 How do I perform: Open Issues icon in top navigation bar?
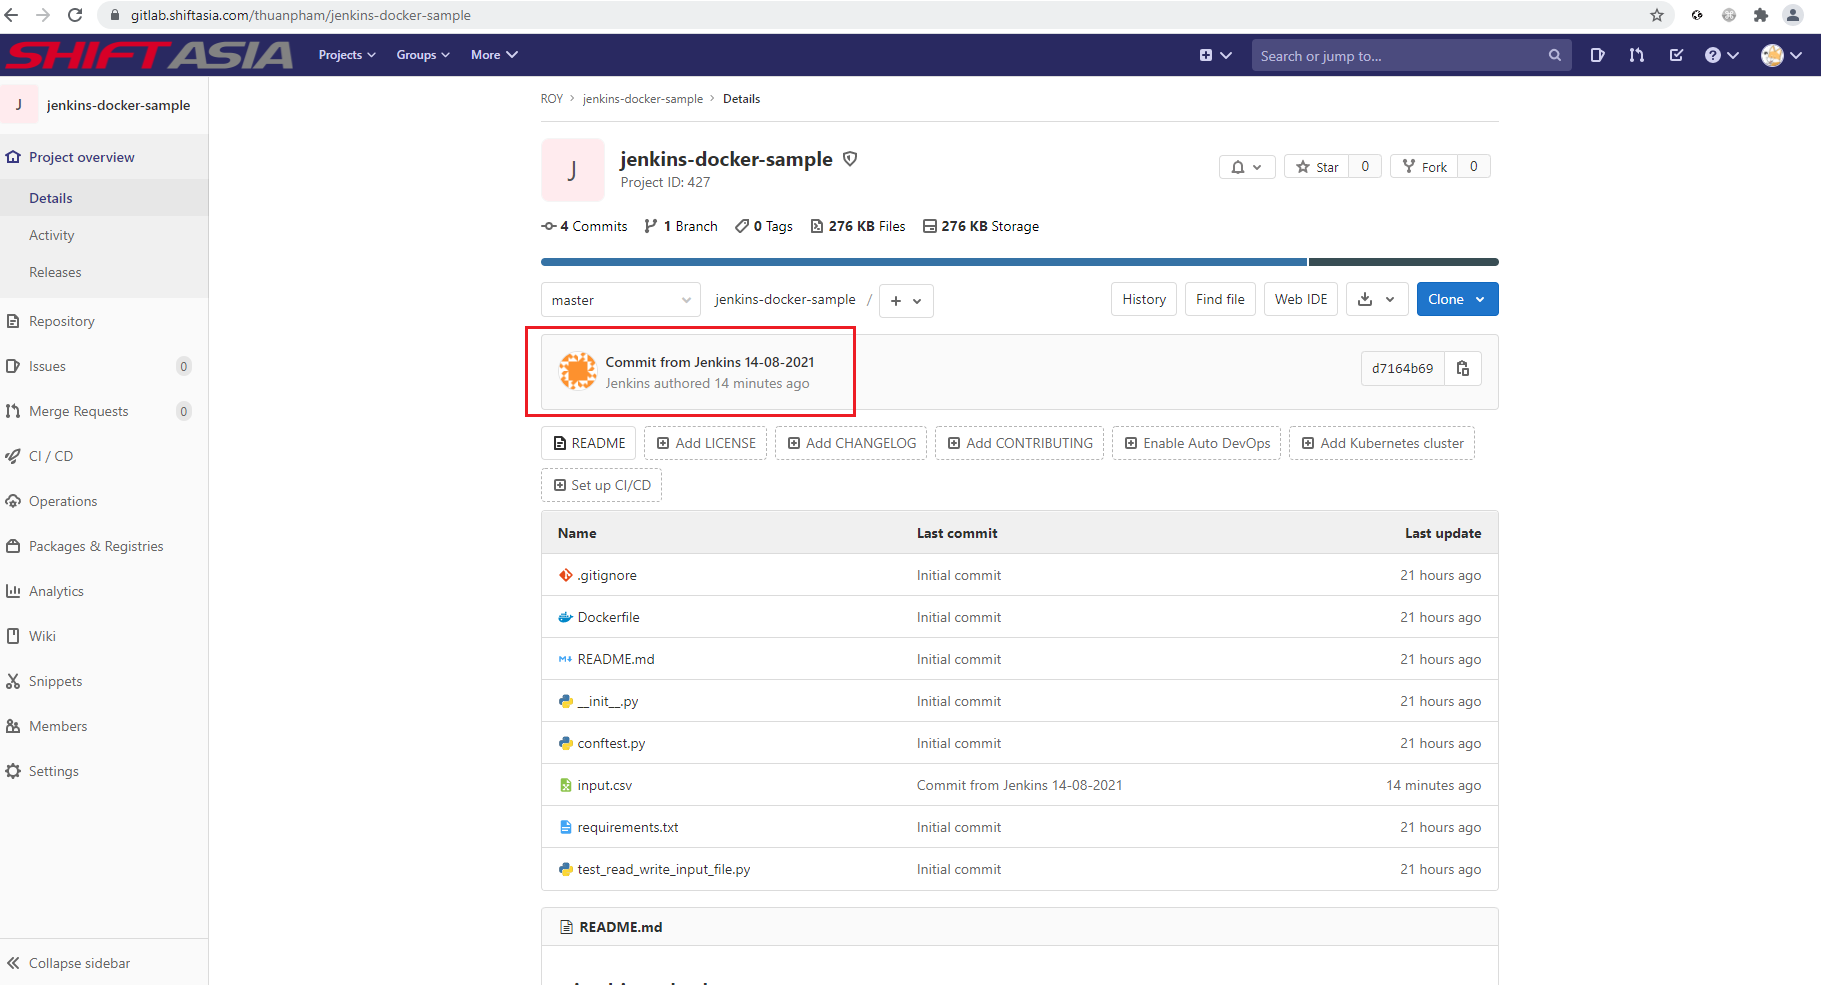1597,55
